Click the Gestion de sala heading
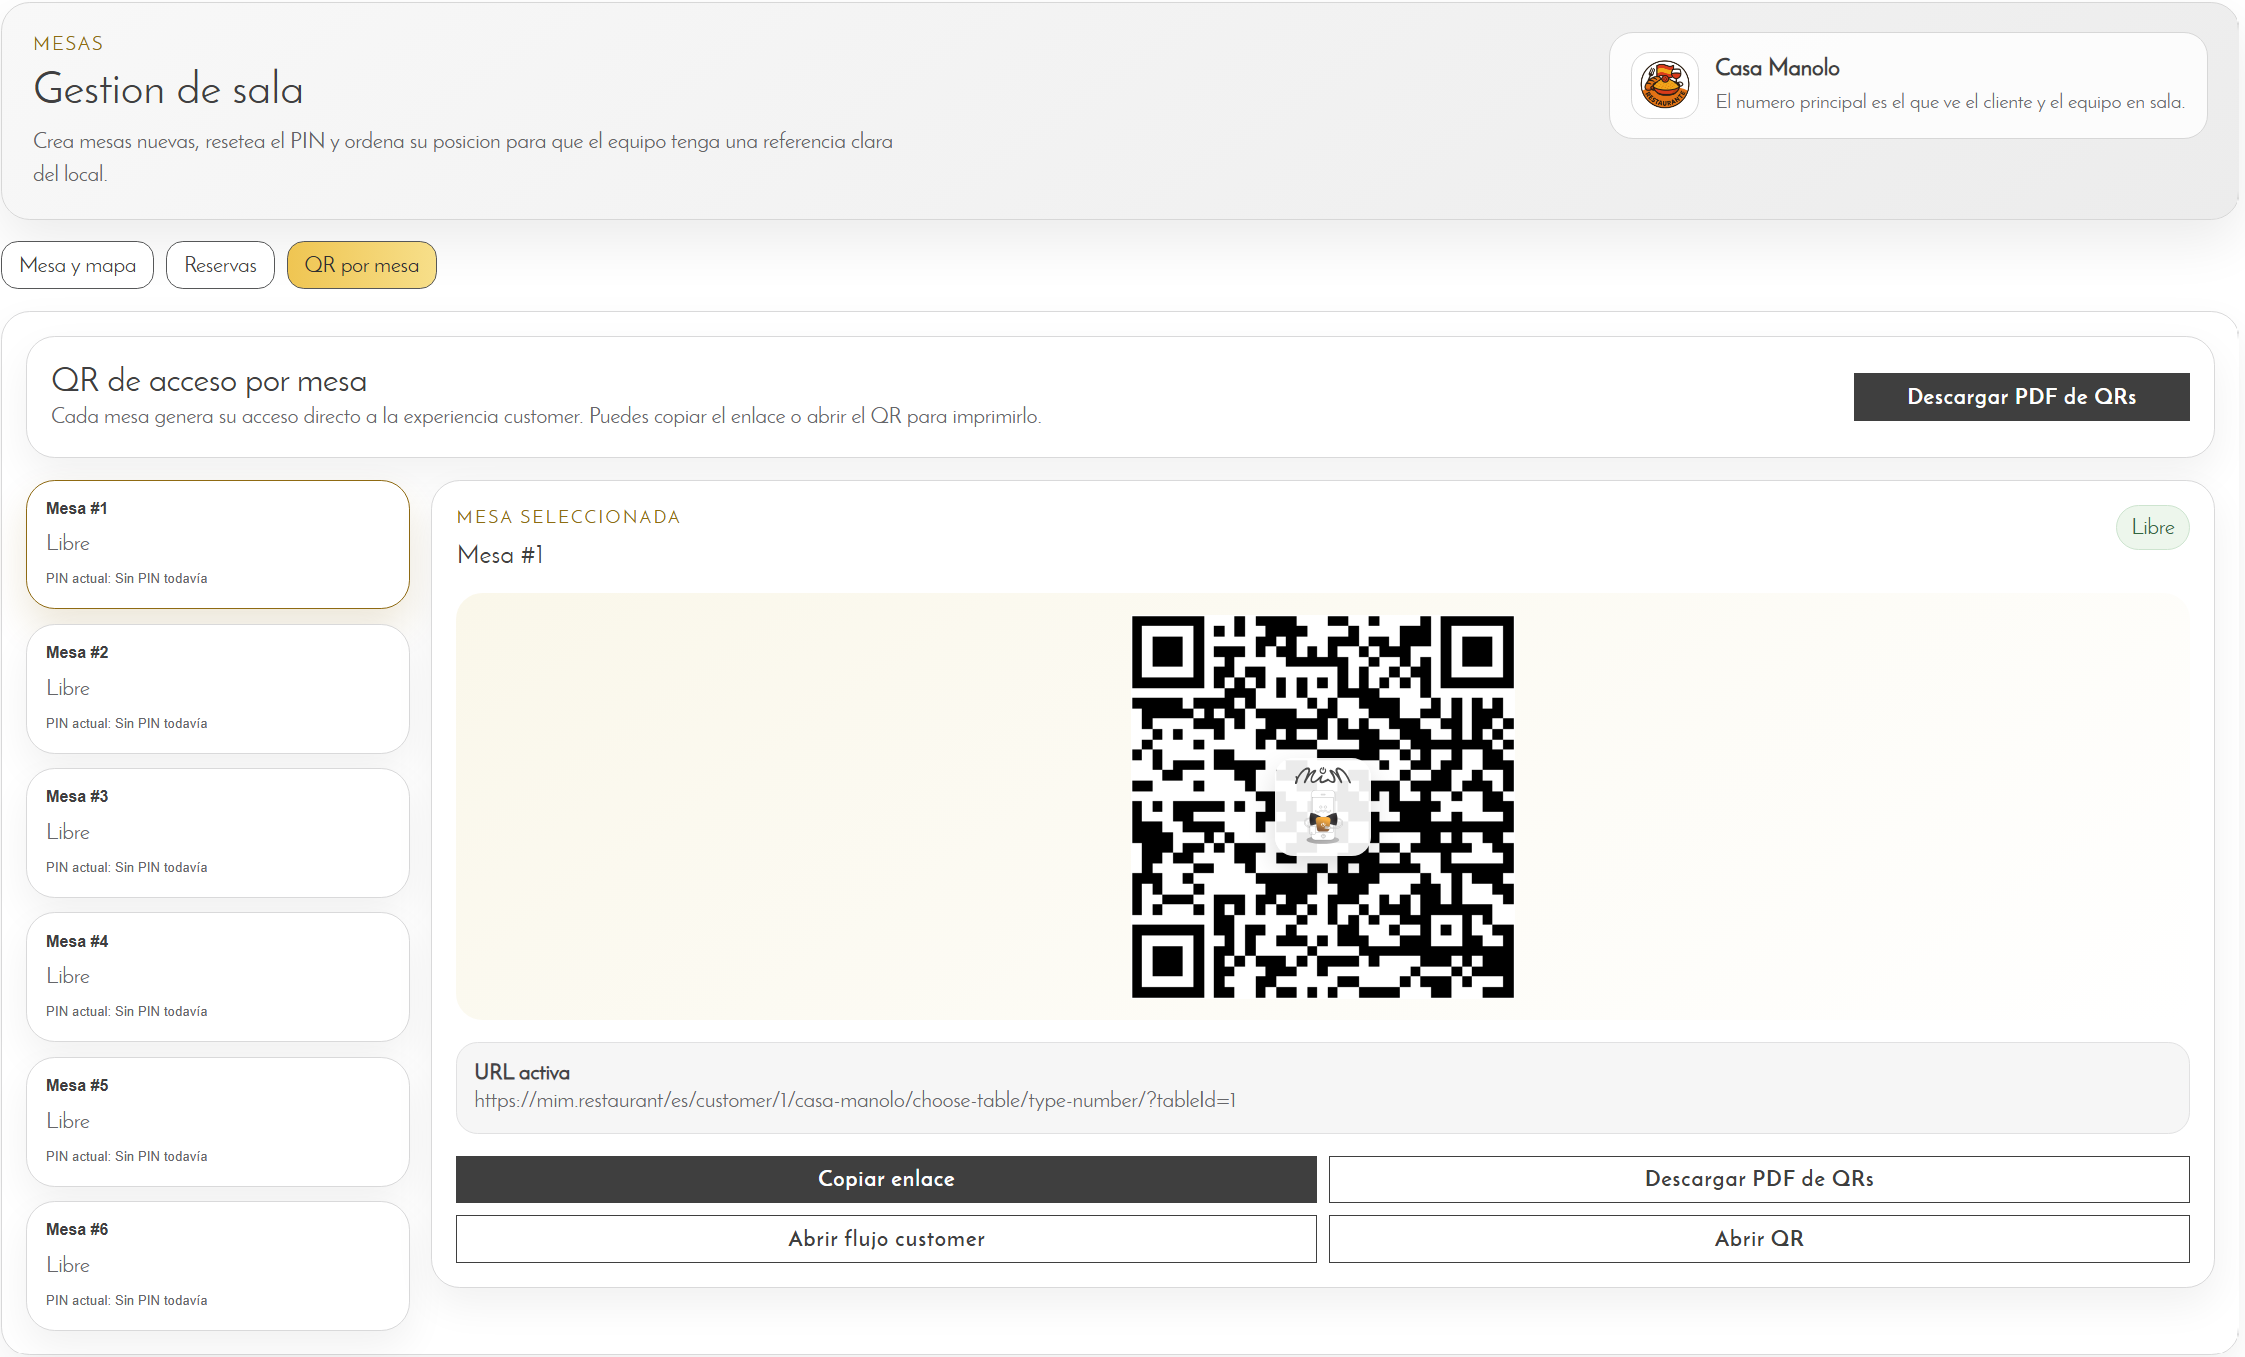 point(168,89)
